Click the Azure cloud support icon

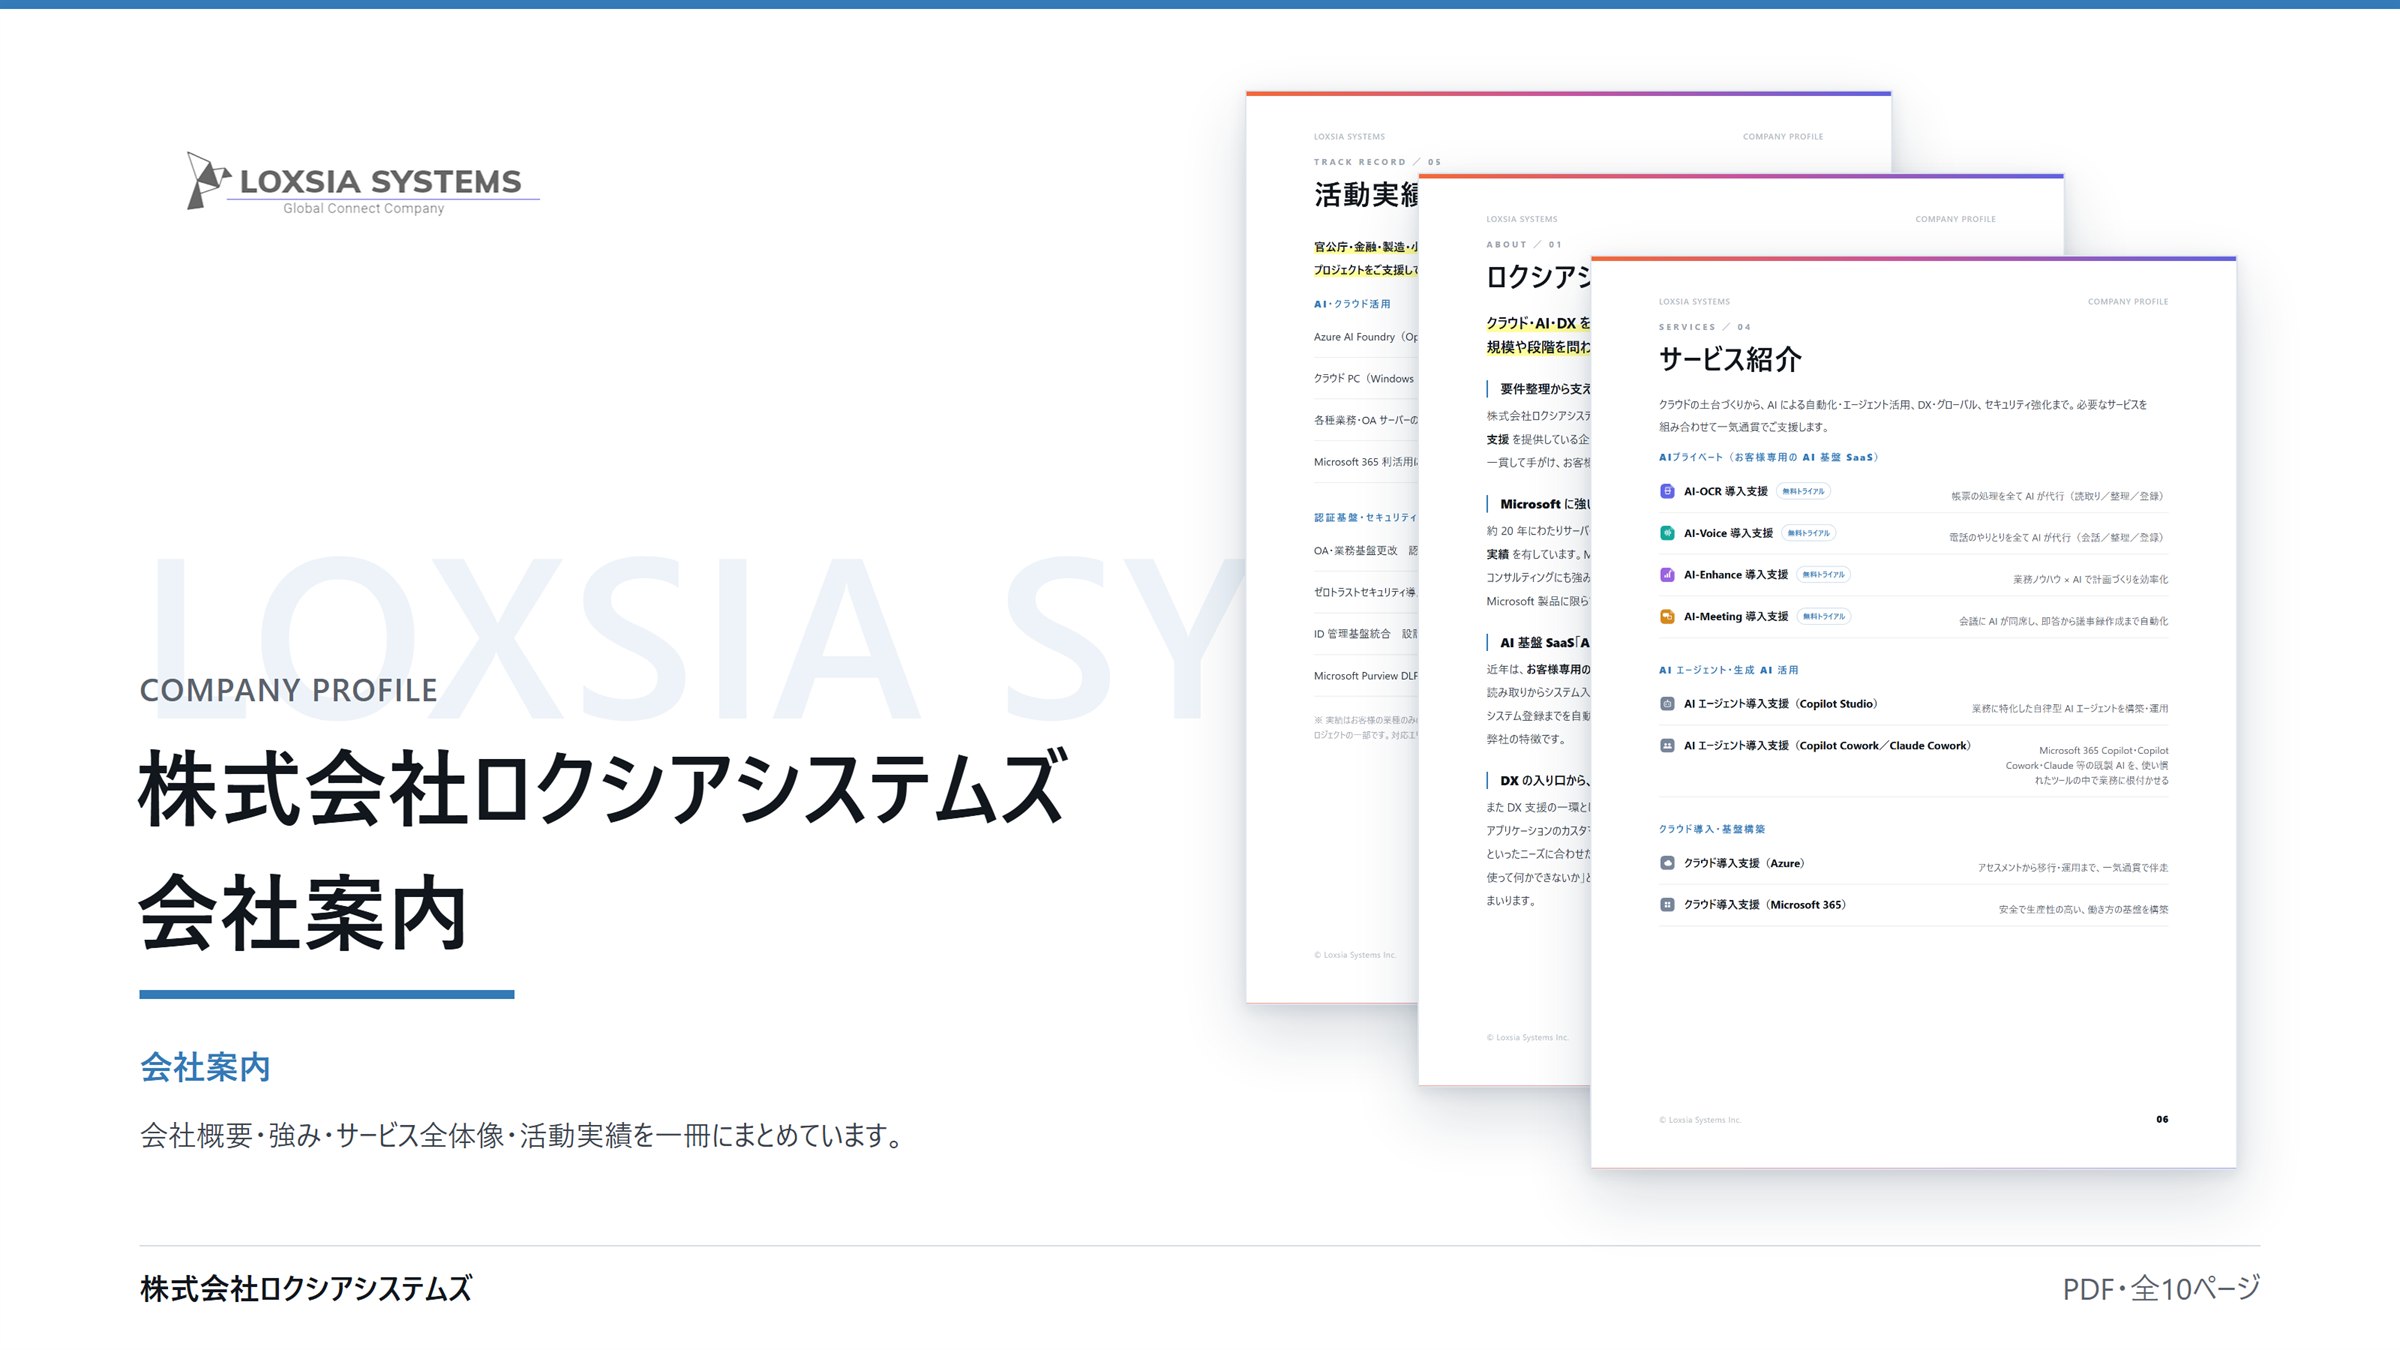(1667, 863)
